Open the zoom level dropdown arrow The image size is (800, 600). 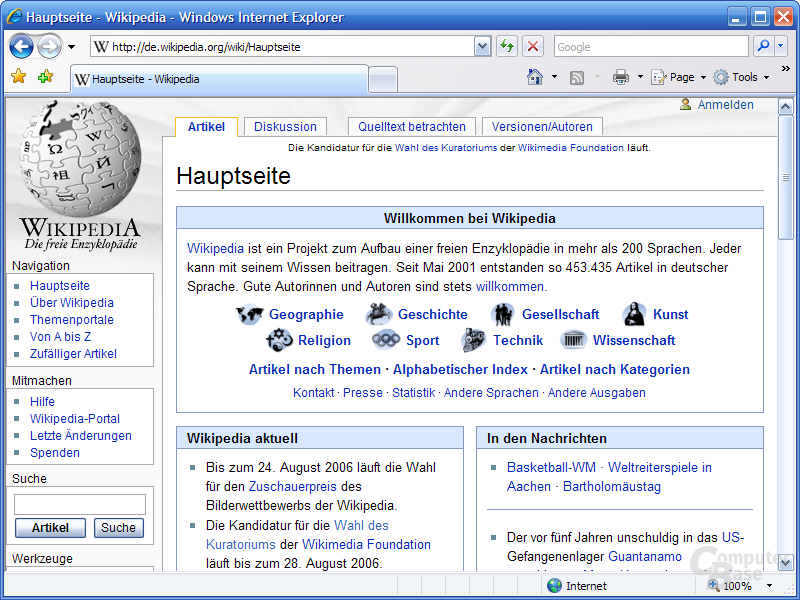tap(769, 586)
